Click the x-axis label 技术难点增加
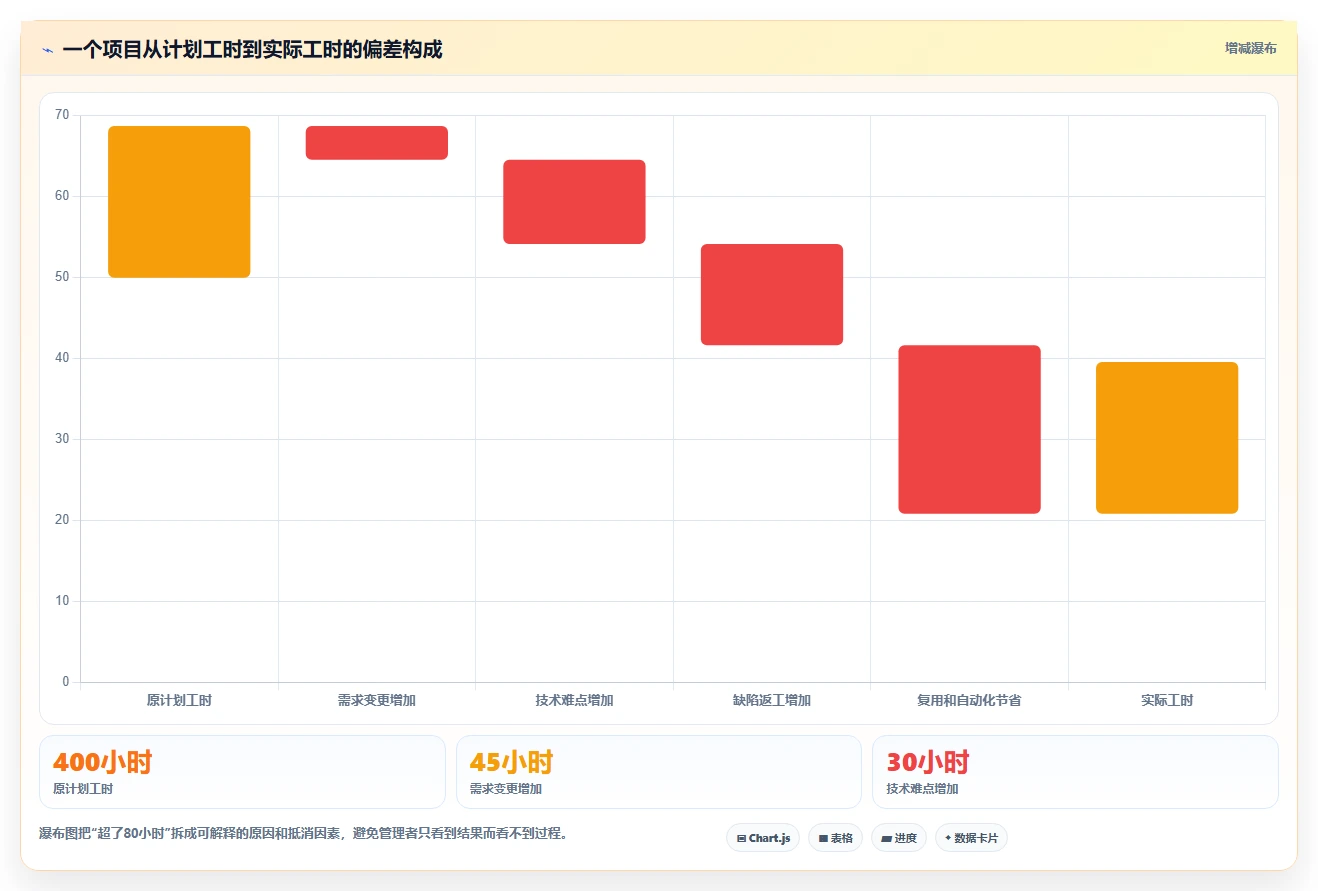 pos(574,701)
